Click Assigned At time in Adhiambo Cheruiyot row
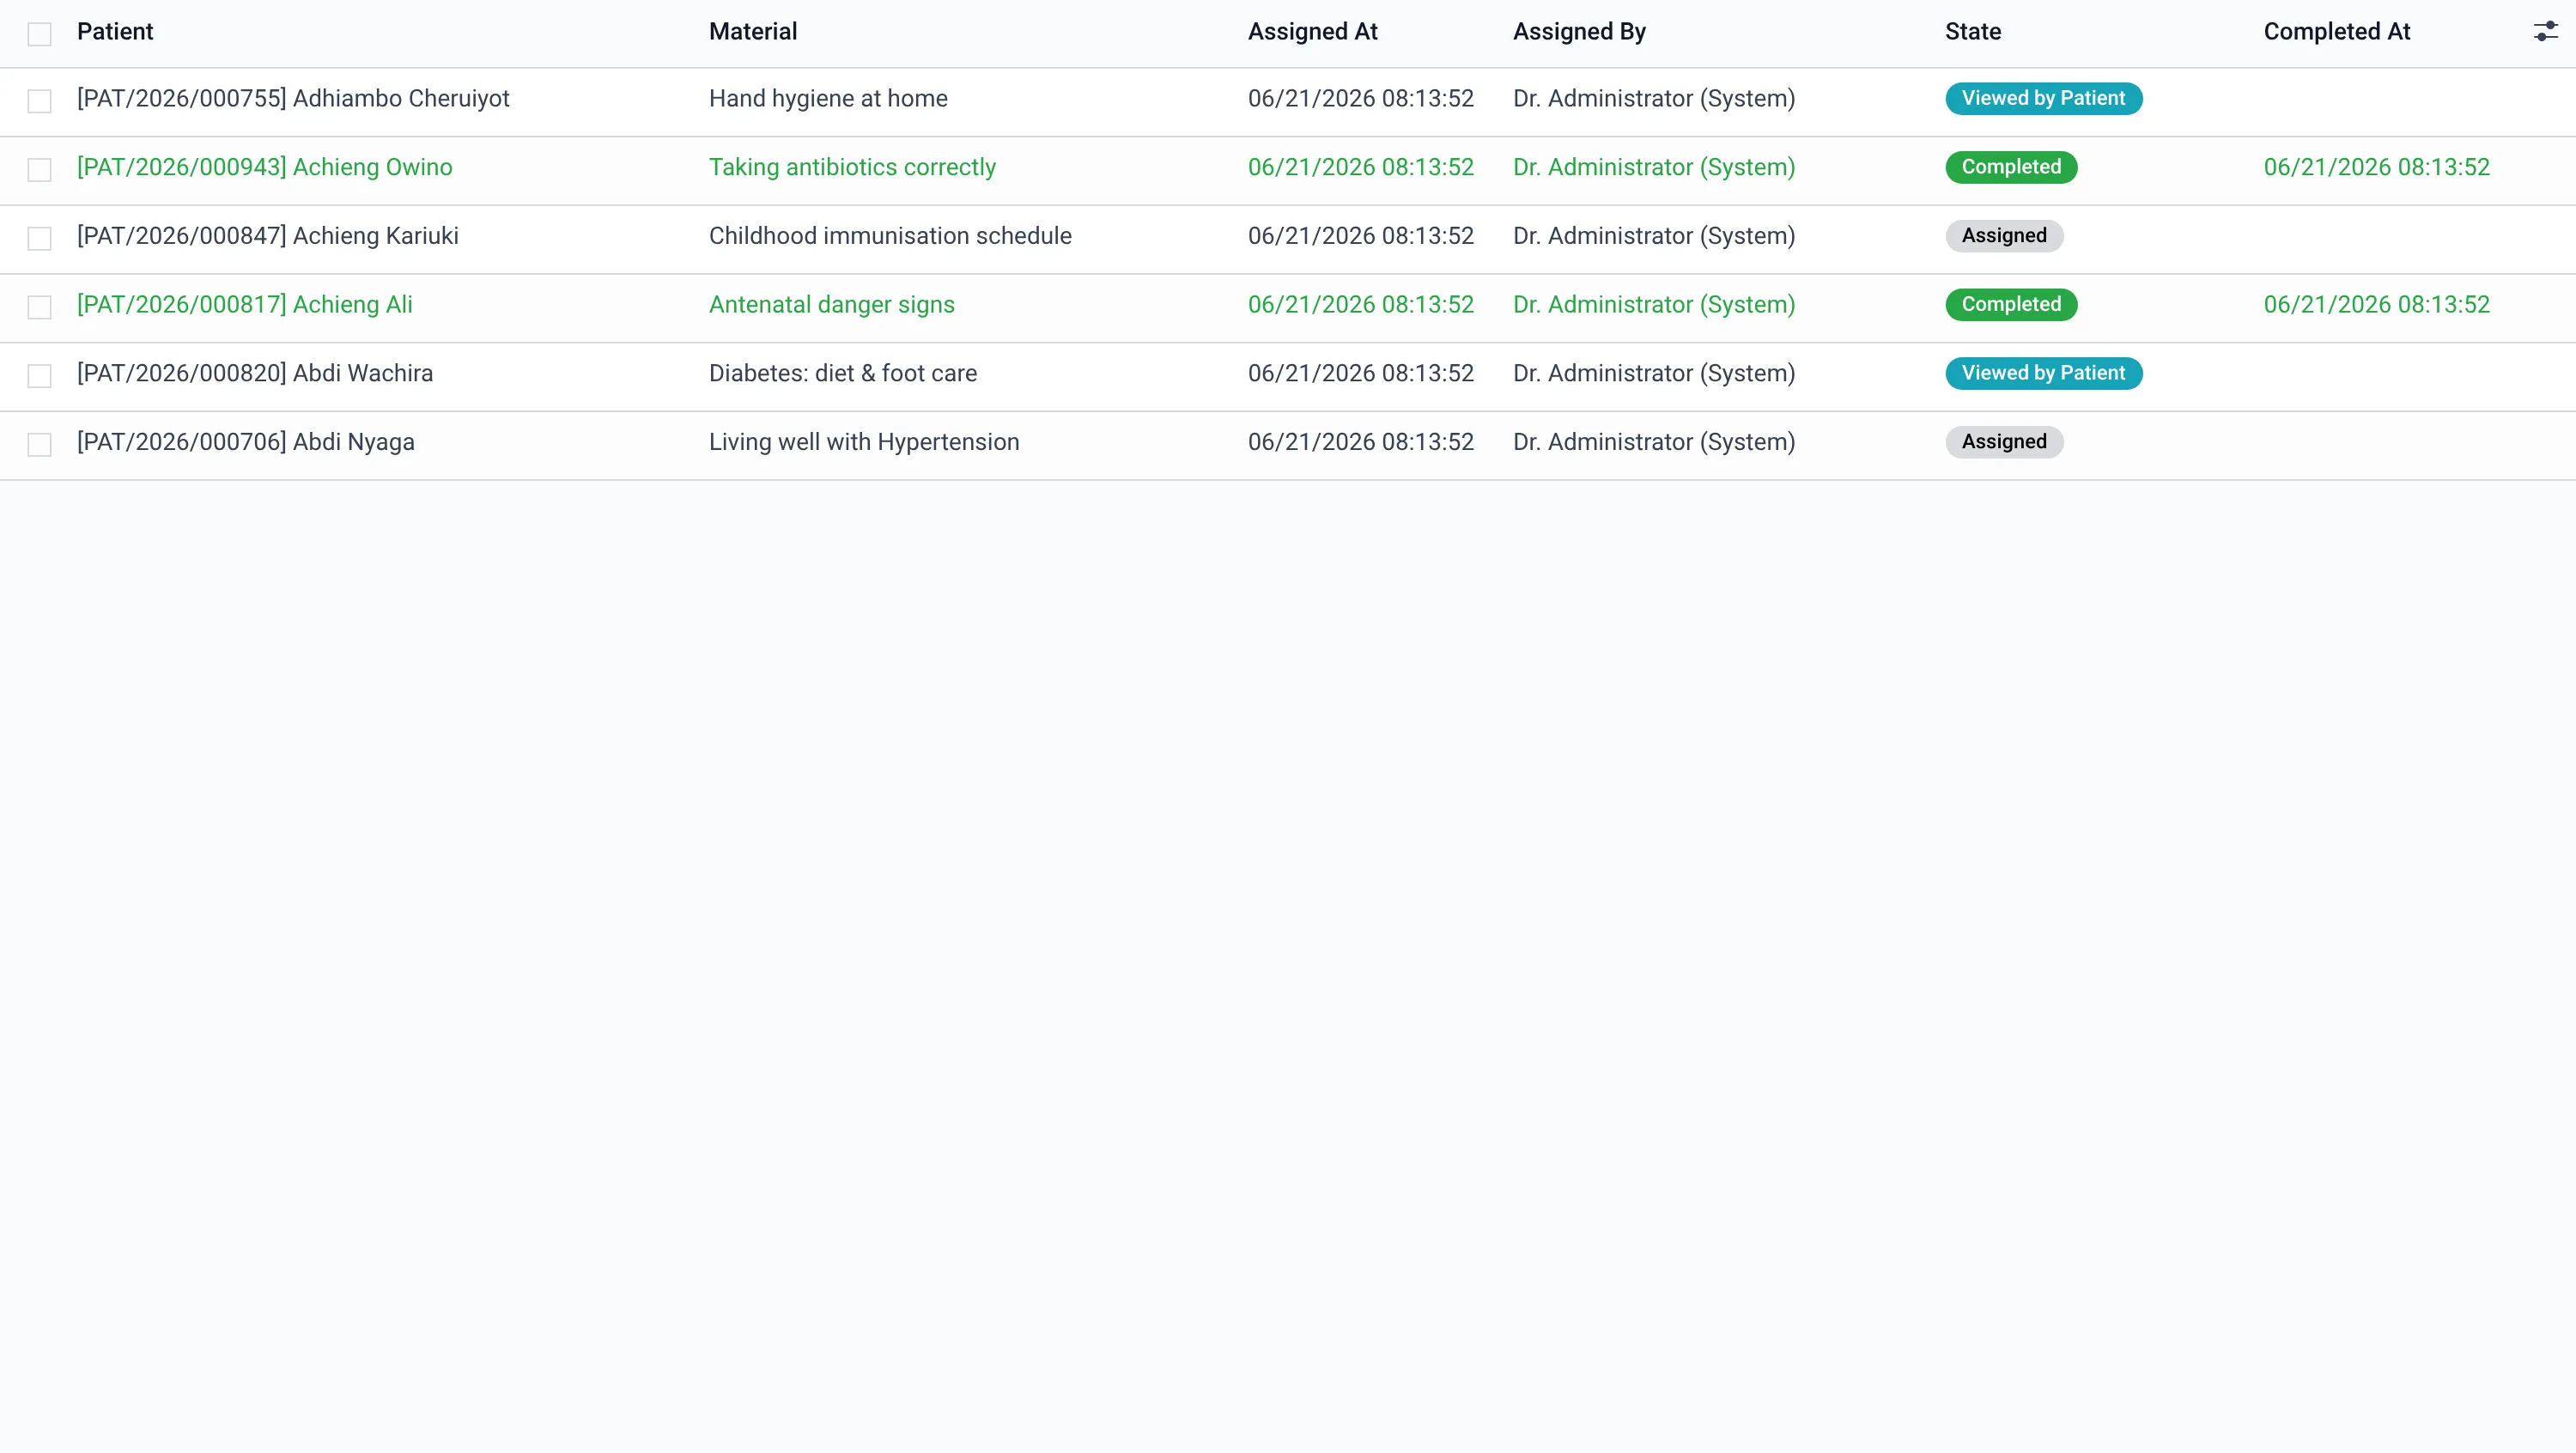 click(x=1361, y=98)
